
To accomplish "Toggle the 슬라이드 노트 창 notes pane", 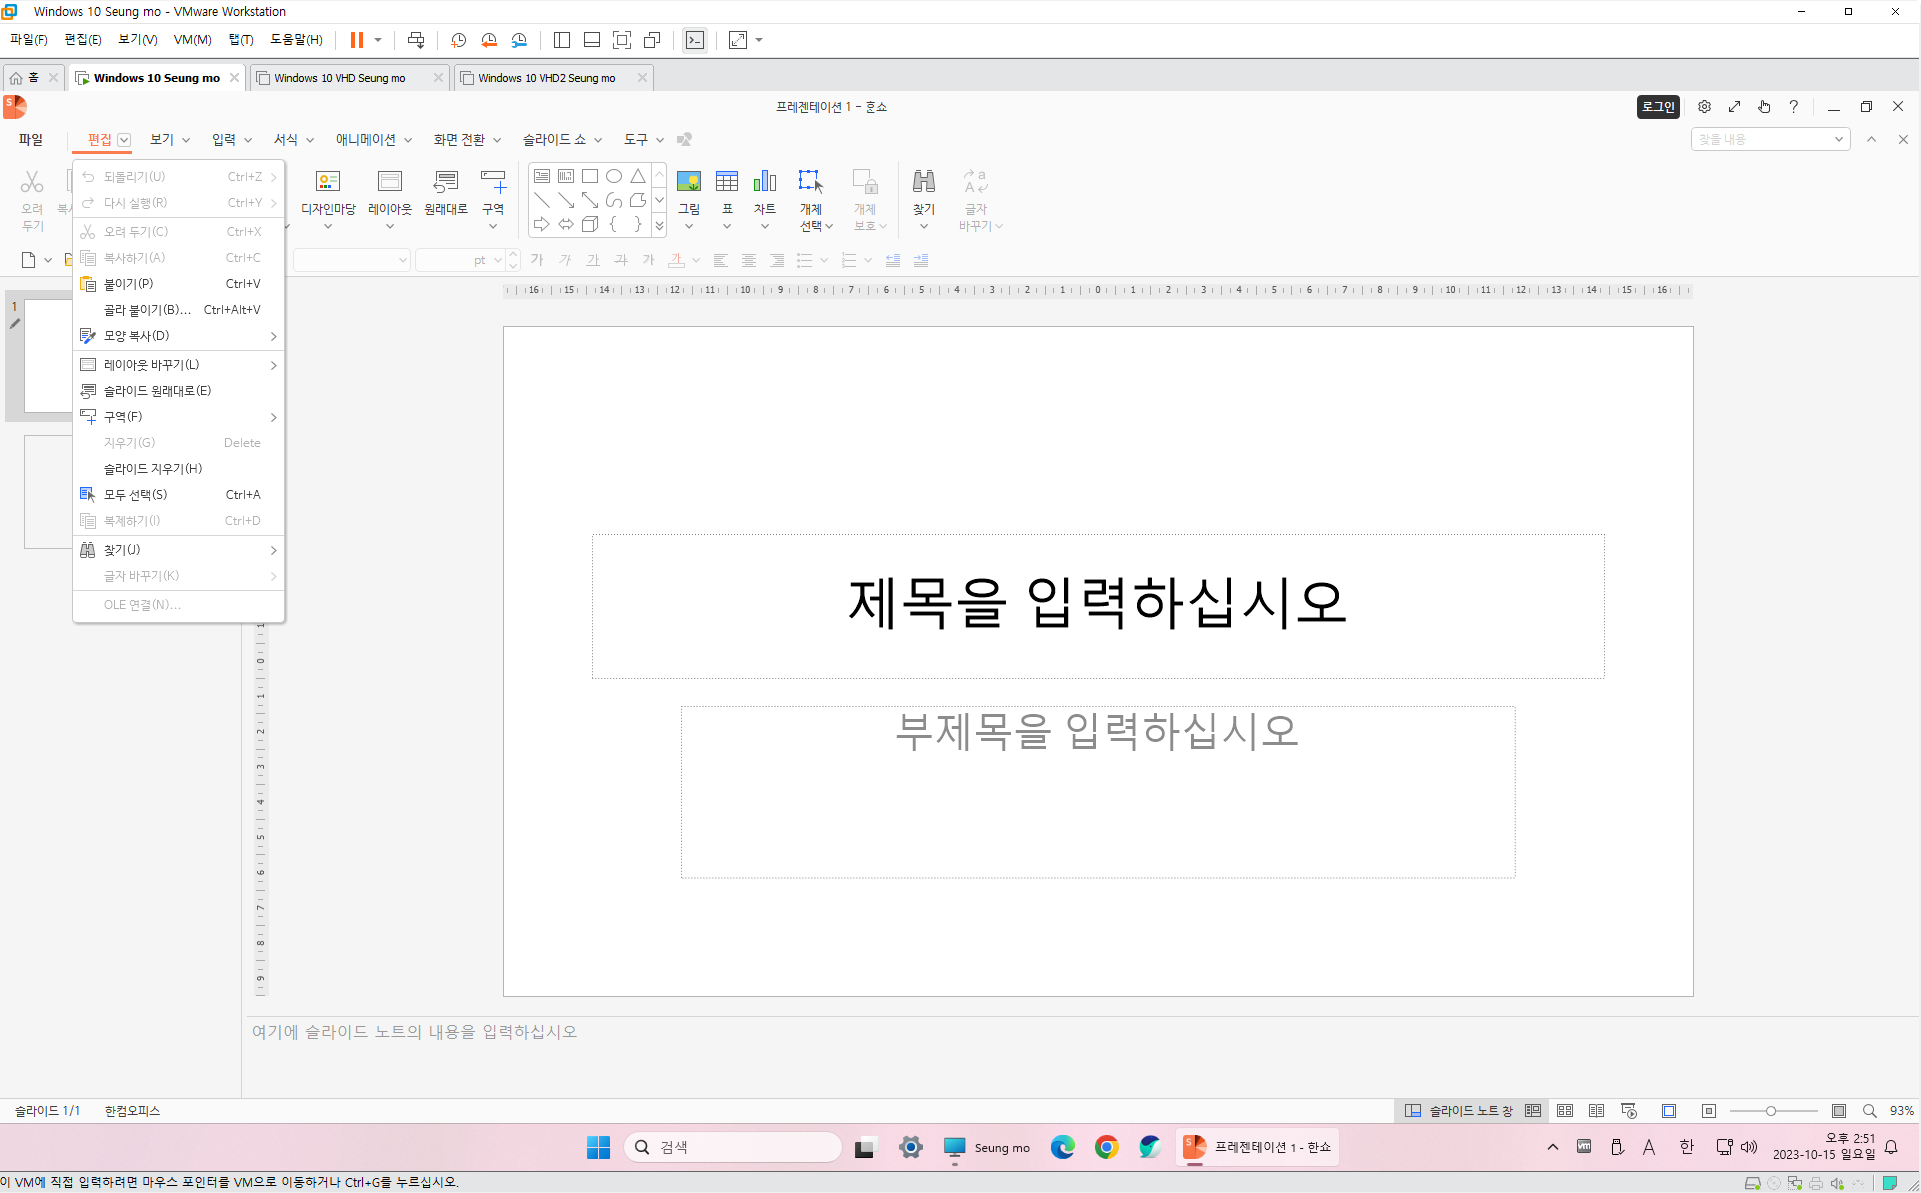I will [1459, 1111].
